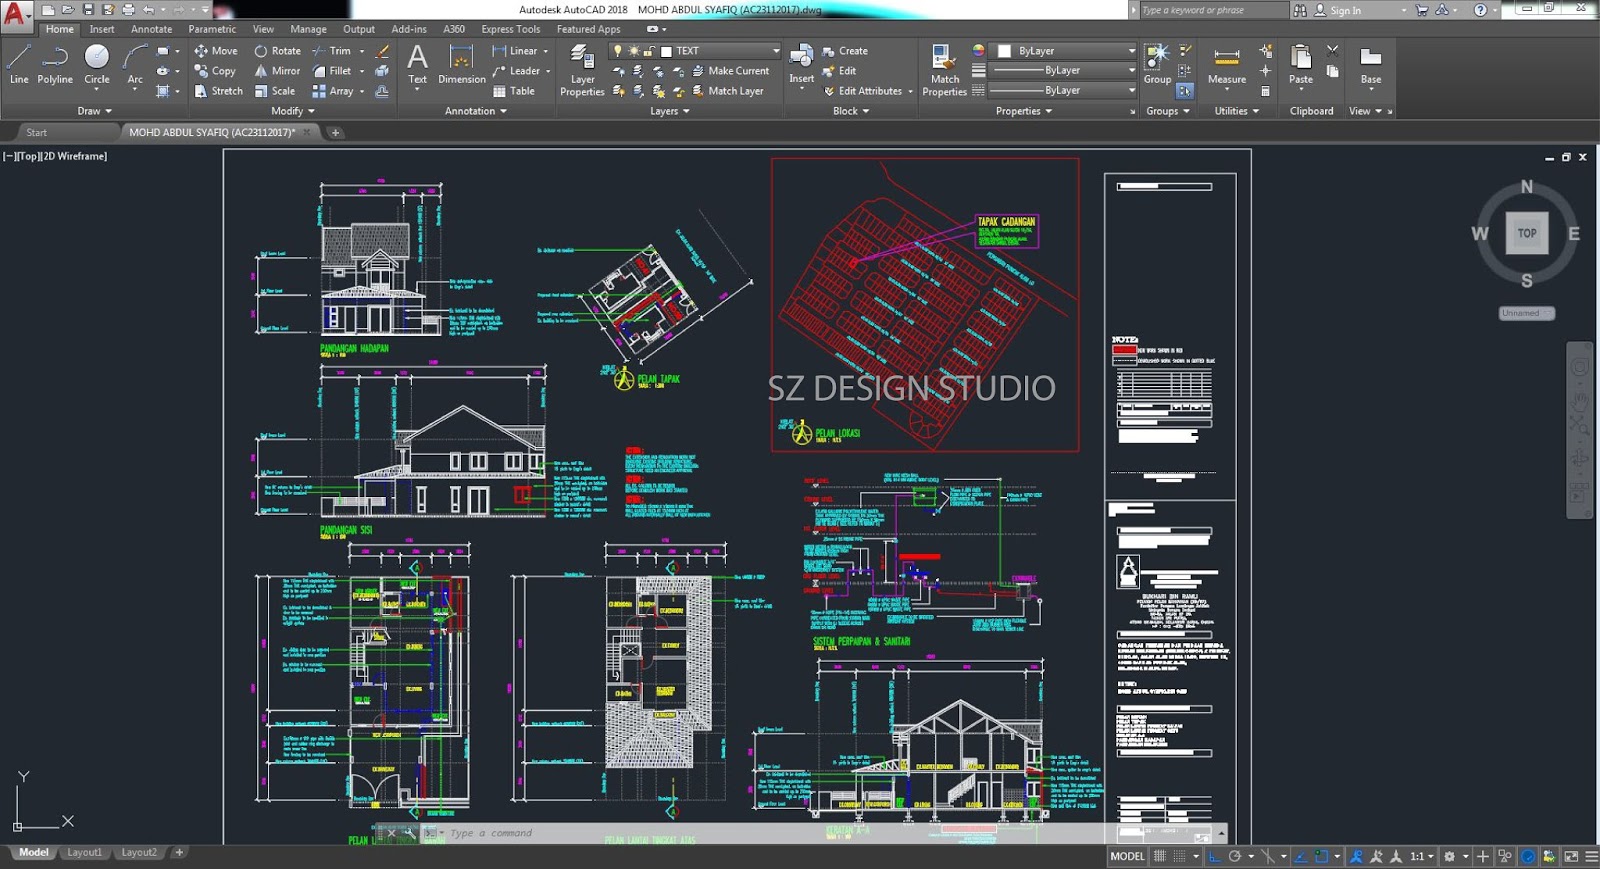Click in the command line input
The width and height of the screenshot is (1600, 869).
tap(830, 833)
